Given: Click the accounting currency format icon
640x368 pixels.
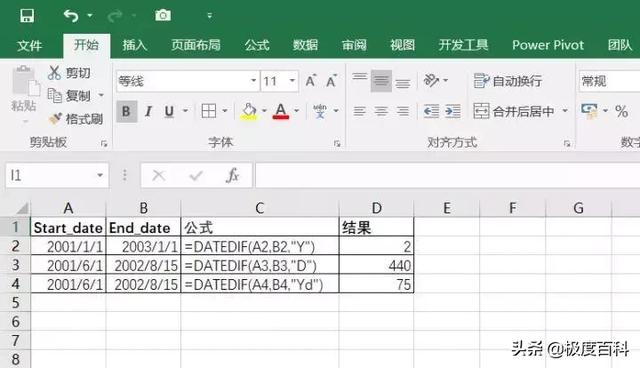Looking at the screenshot, I should tap(589, 111).
